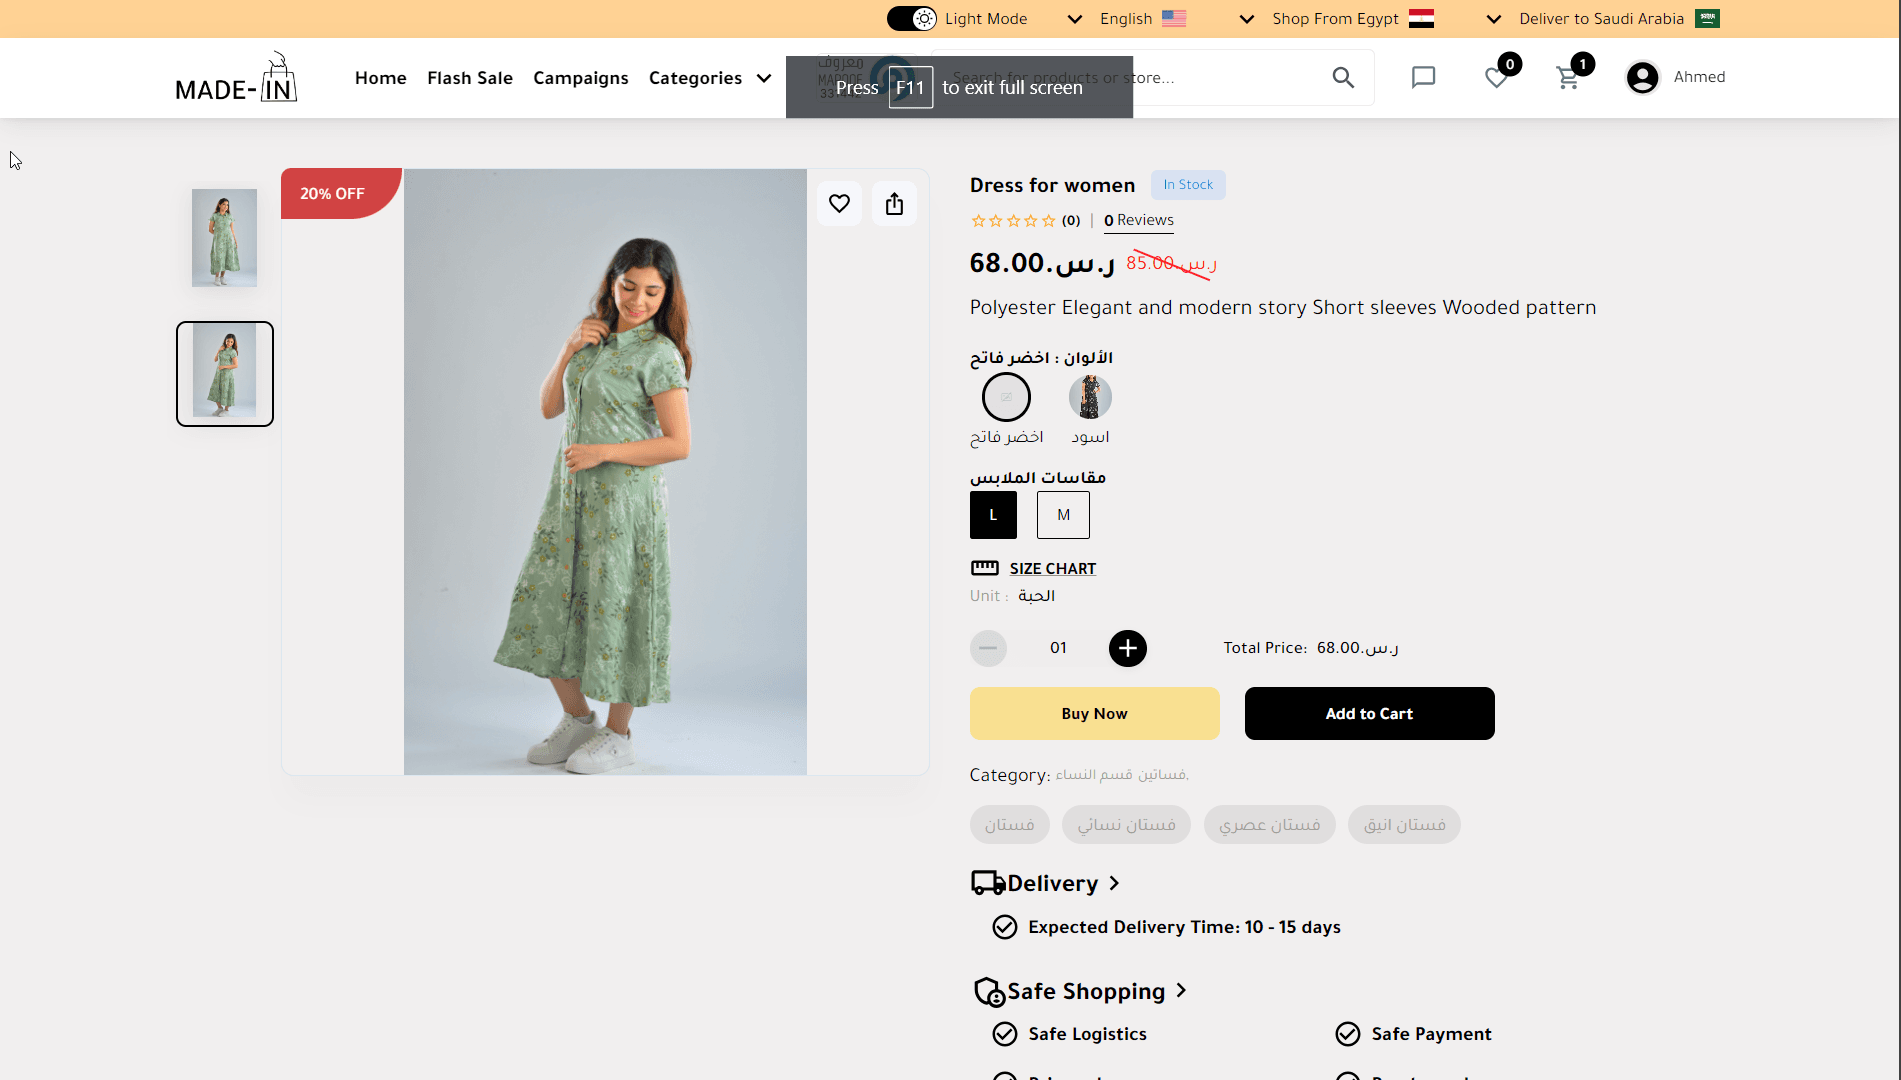Select size M option

tap(1063, 515)
